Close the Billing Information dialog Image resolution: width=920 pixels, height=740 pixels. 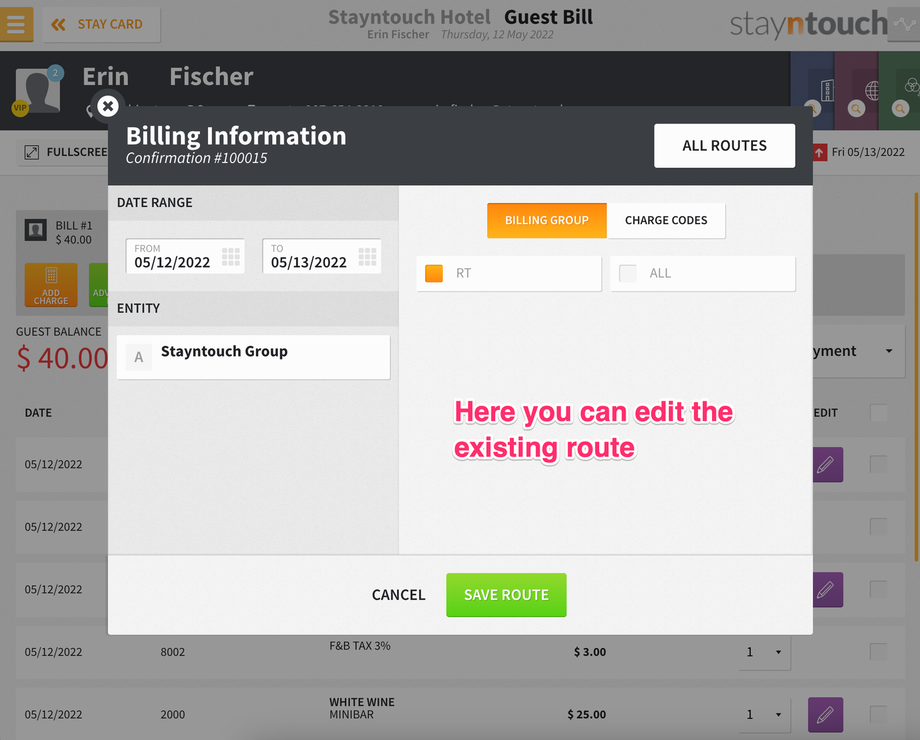108,106
